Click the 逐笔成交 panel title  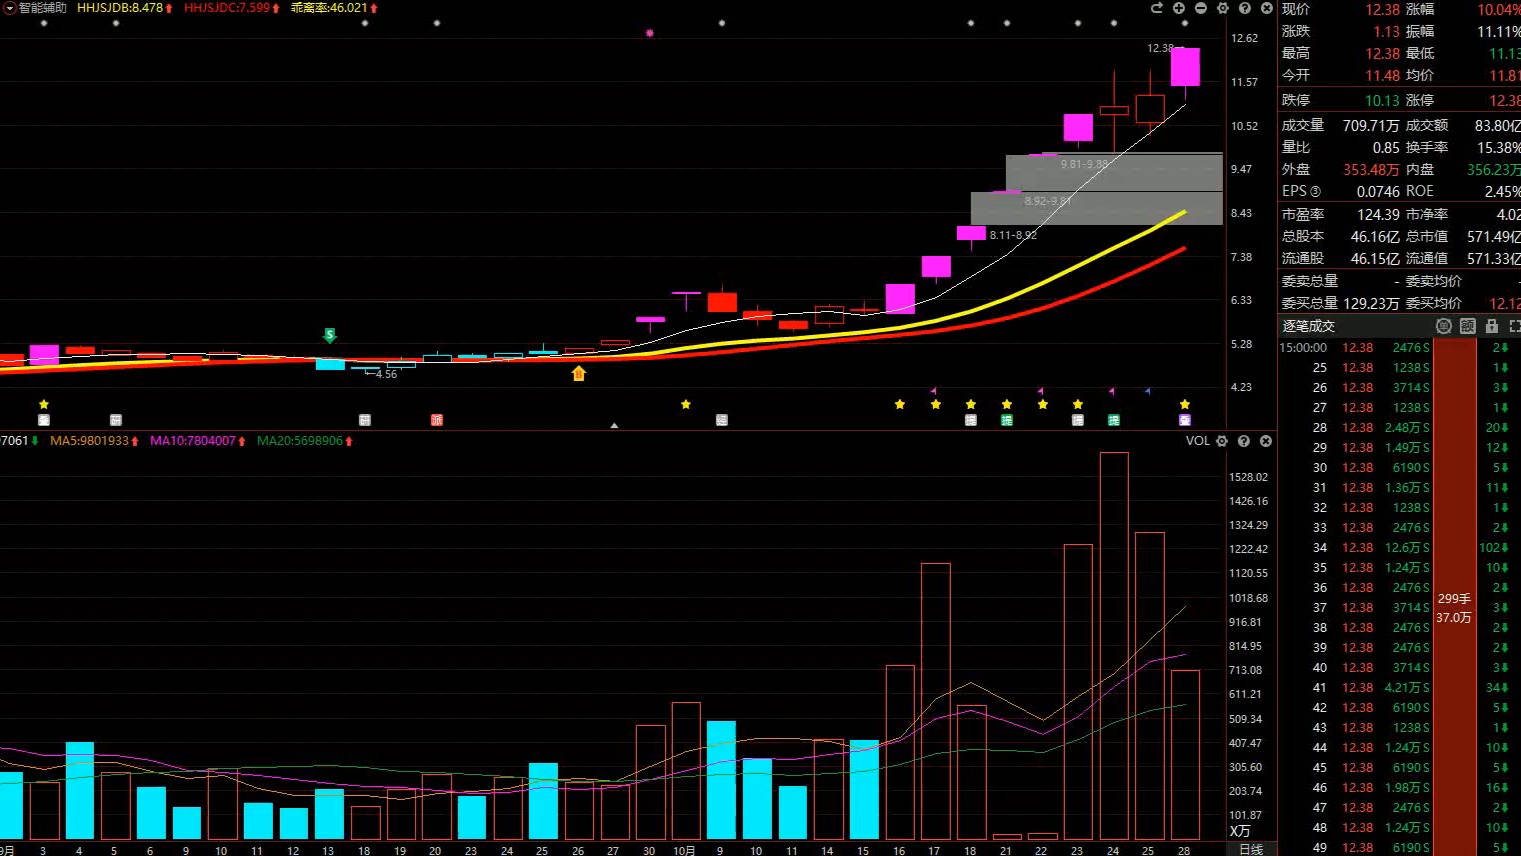1308,326
